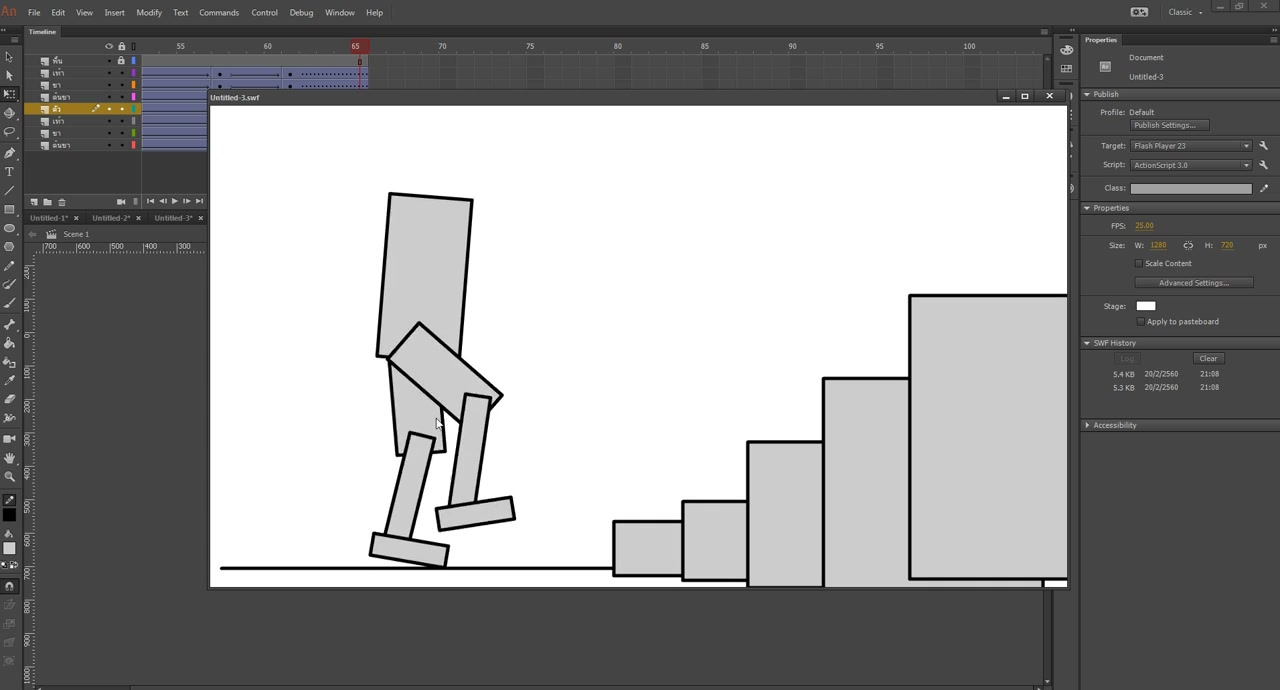Open the fill color swatch
The image size is (1280, 690).
(x=9, y=548)
